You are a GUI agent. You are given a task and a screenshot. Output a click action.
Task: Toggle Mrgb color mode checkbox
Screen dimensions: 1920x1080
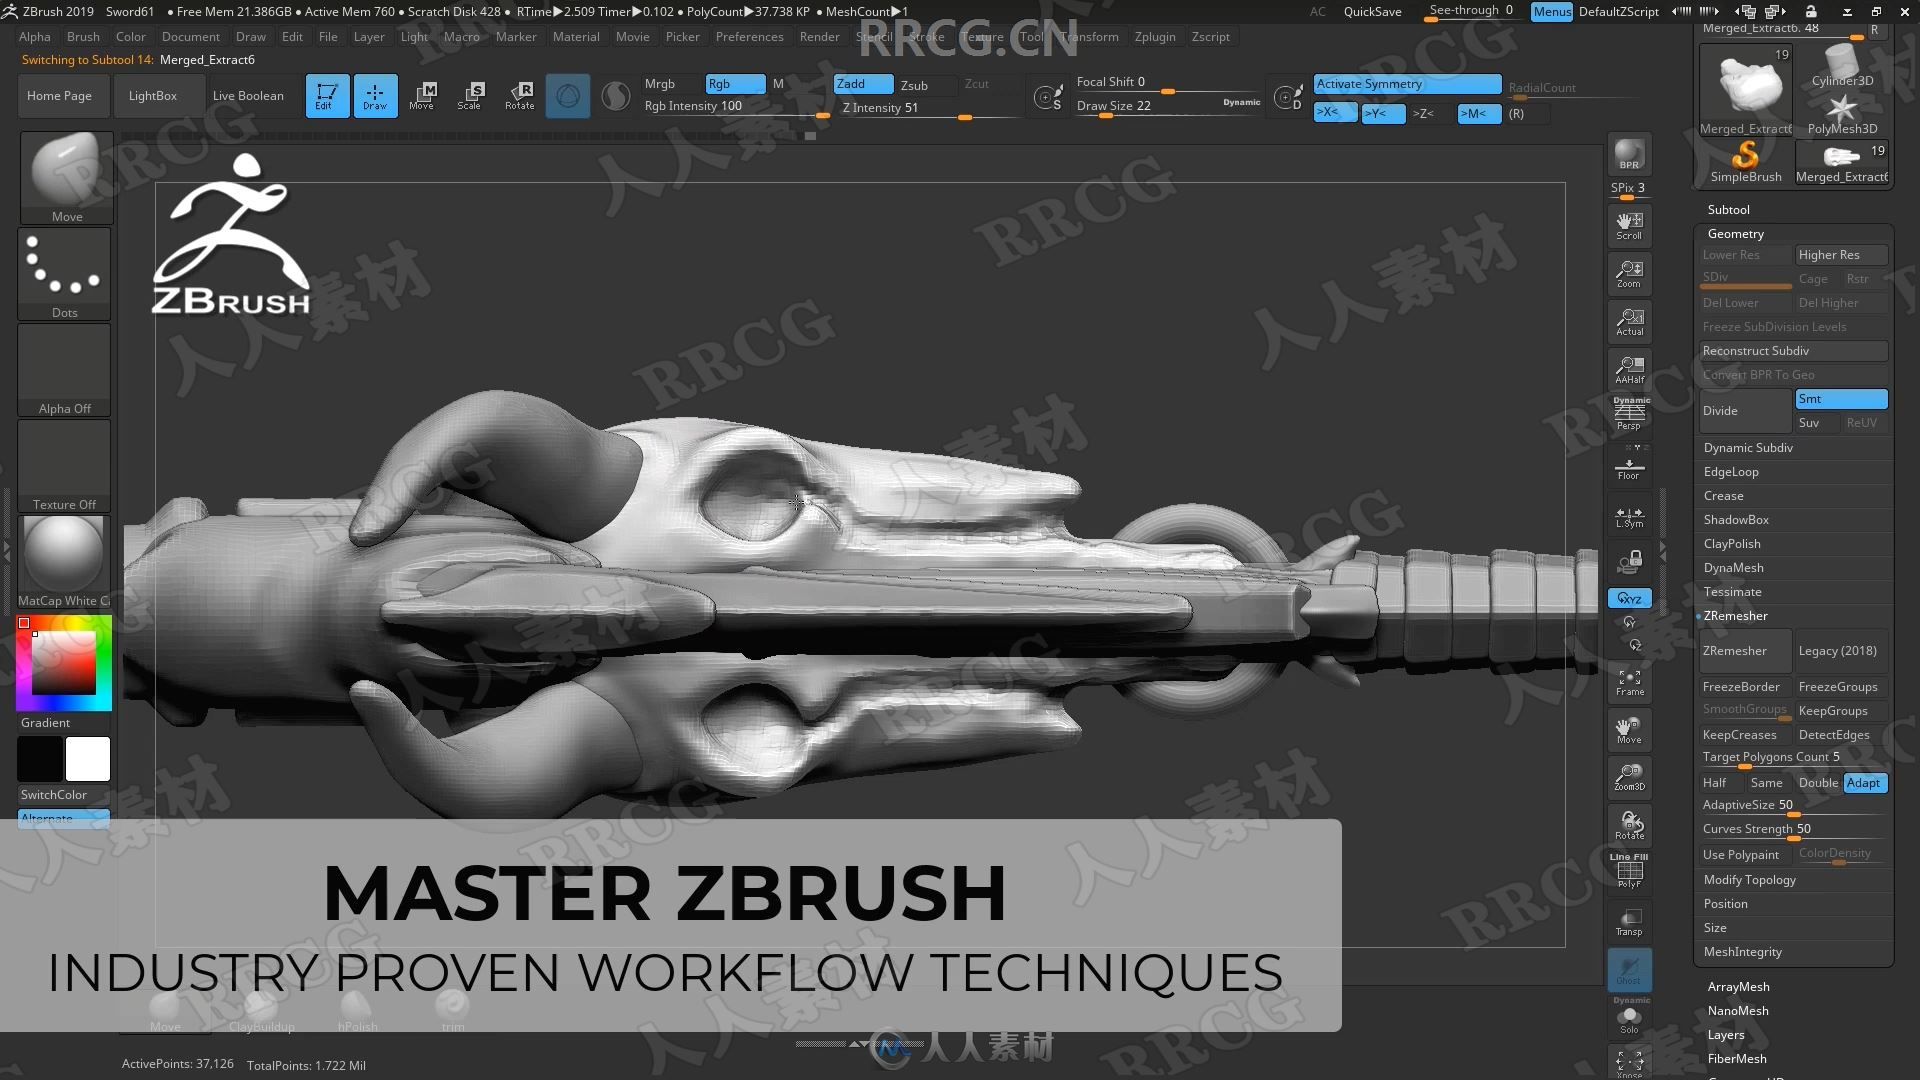[x=659, y=82]
